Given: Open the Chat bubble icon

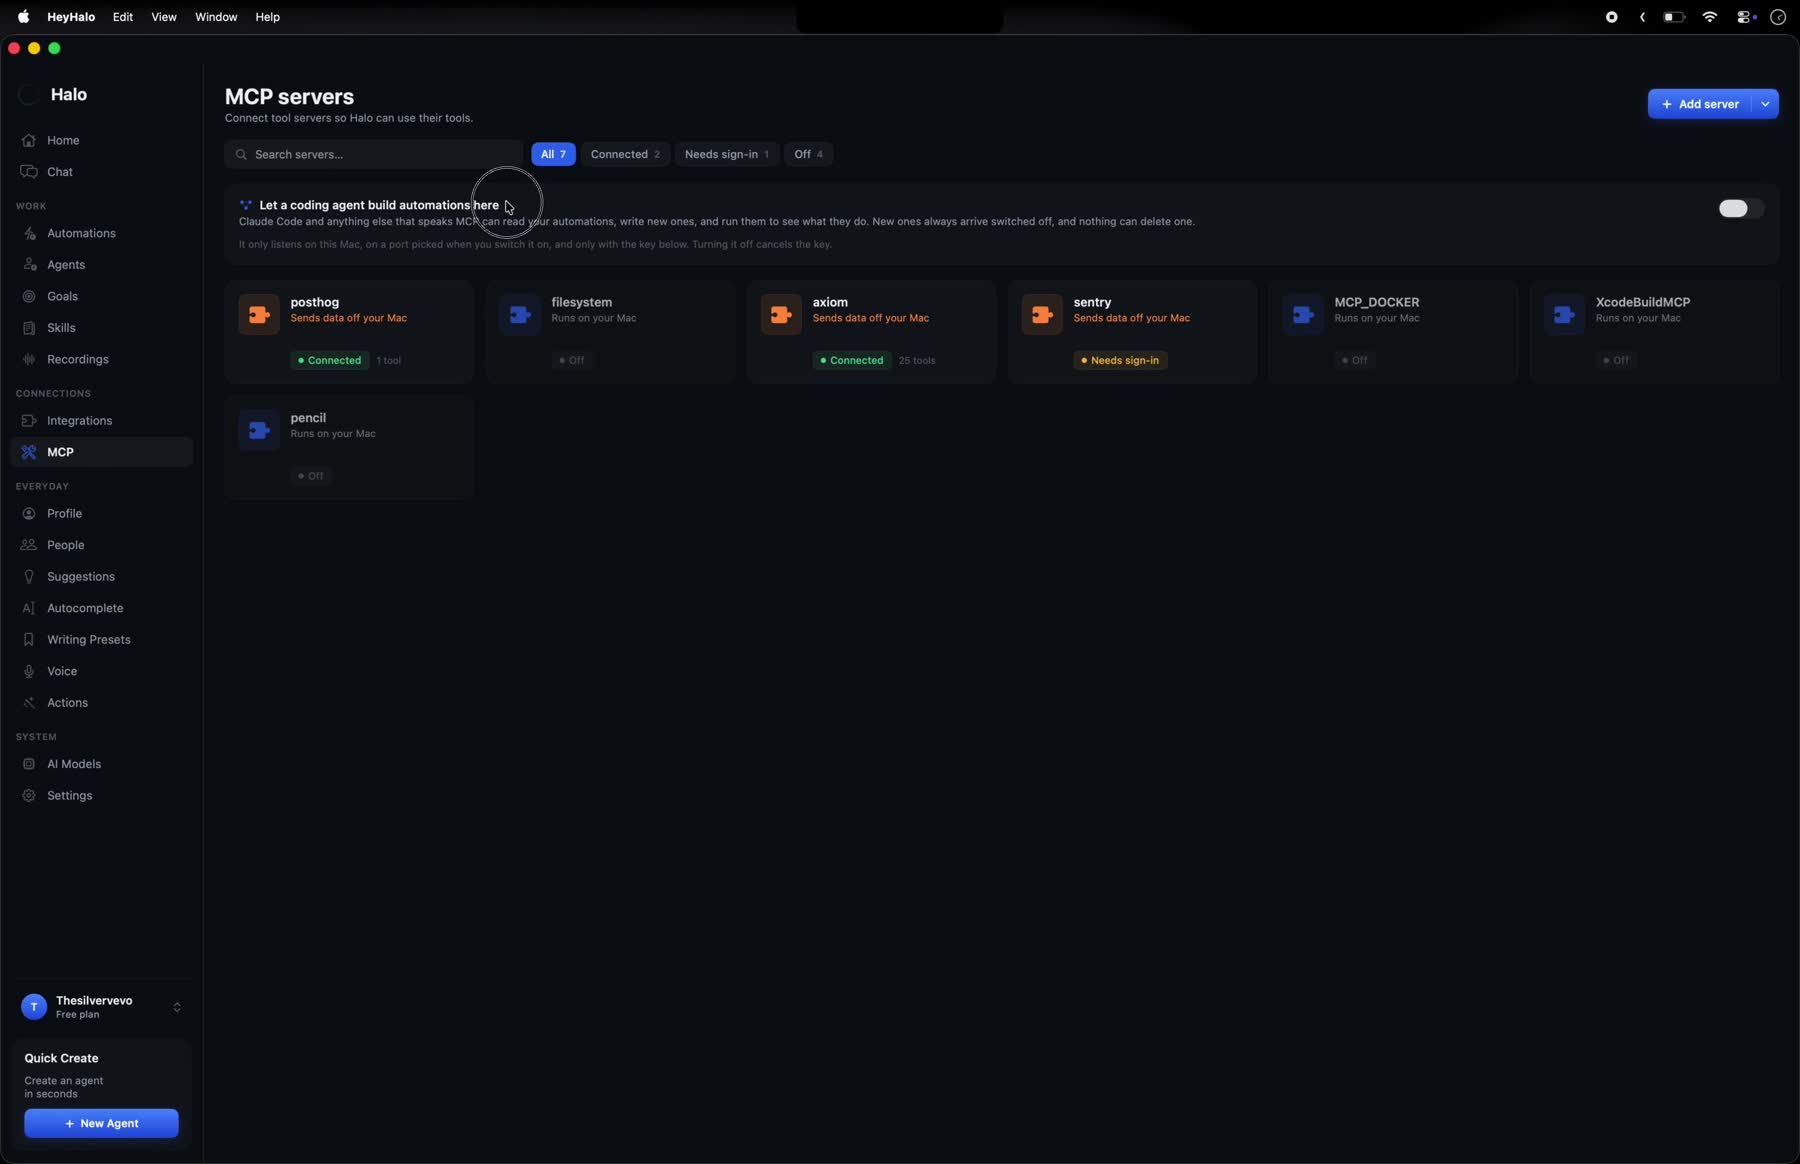Looking at the screenshot, I should [x=29, y=172].
